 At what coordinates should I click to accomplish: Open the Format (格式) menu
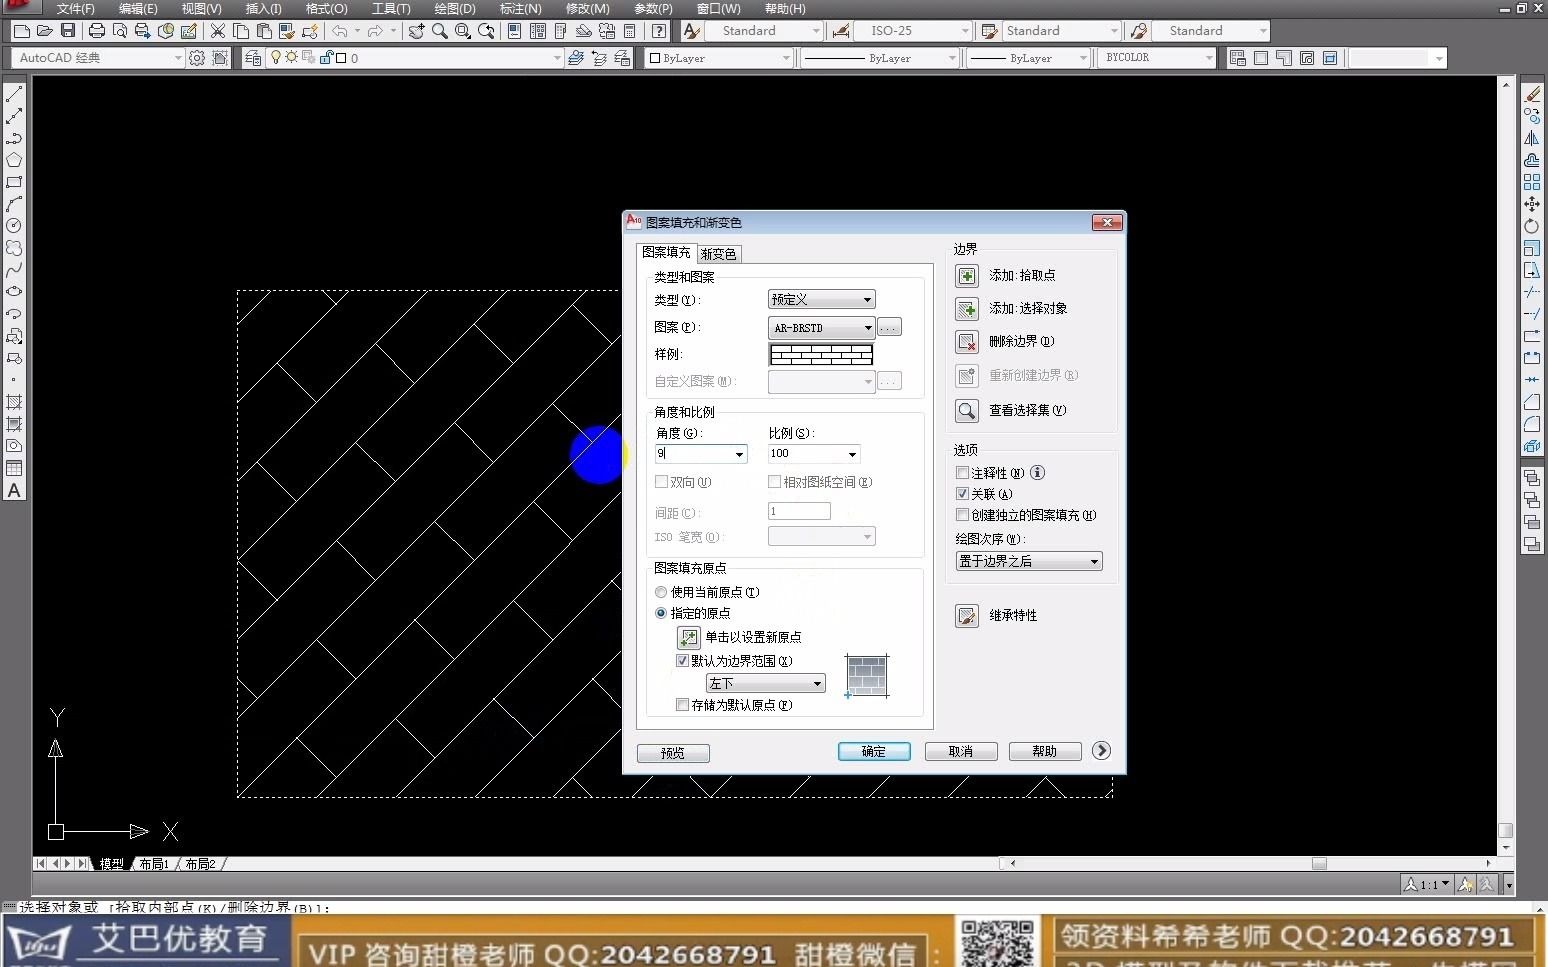[326, 8]
